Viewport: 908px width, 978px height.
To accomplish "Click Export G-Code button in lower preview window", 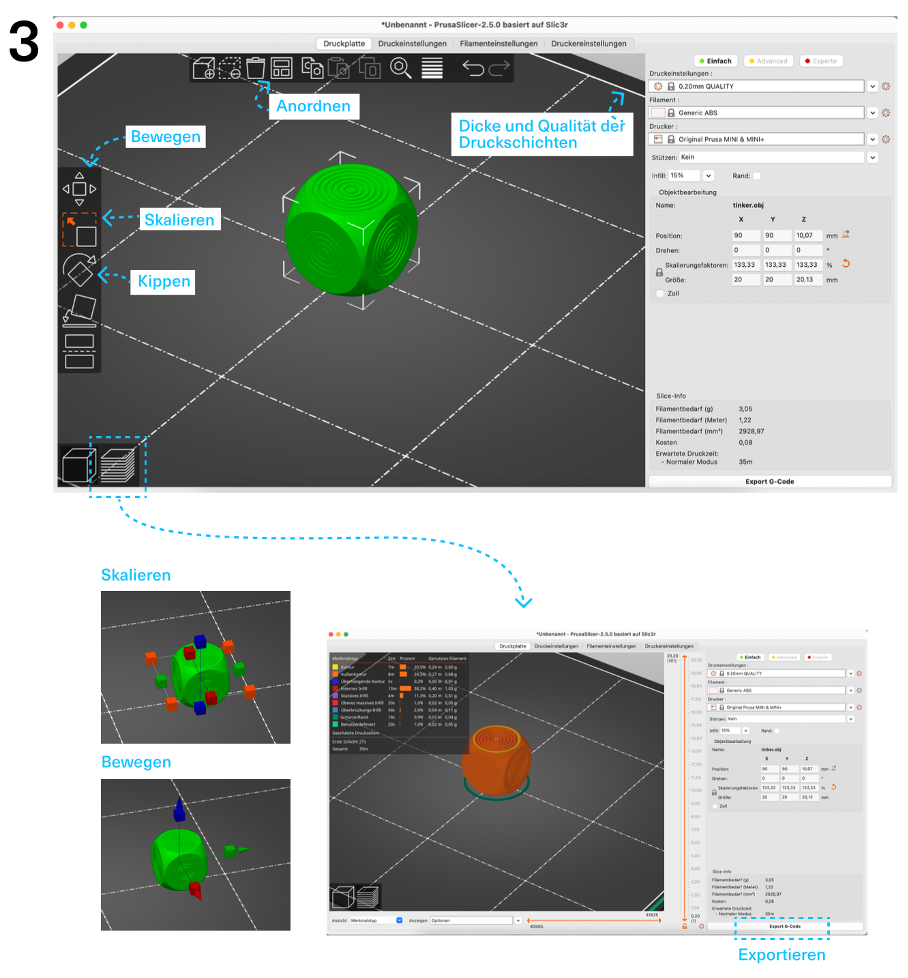I will pos(785,926).
